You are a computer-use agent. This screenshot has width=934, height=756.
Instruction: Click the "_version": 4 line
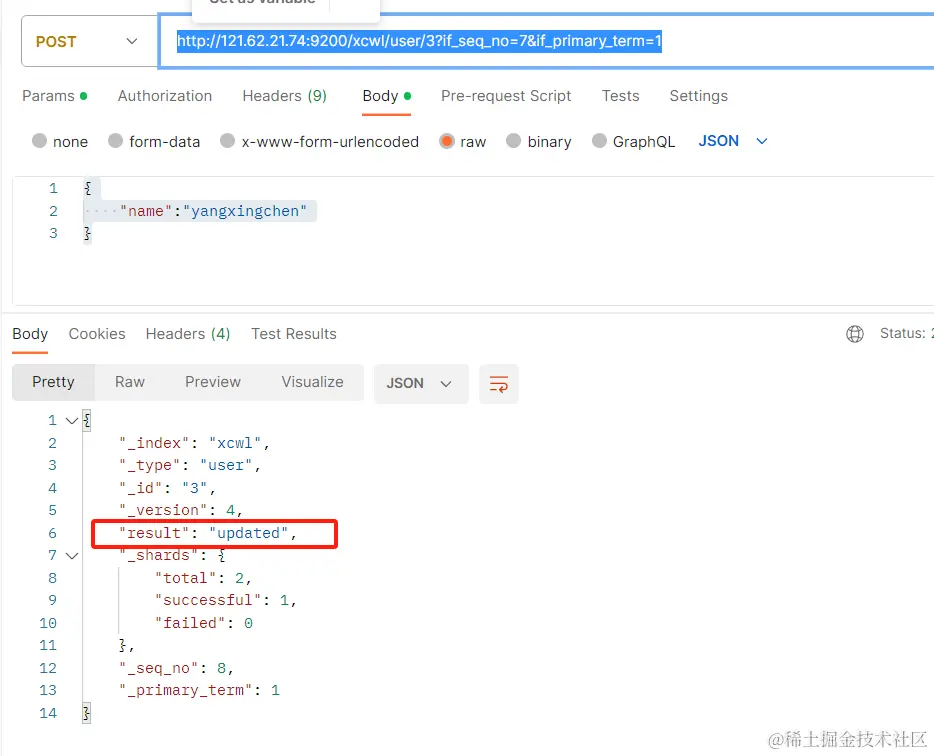point(180,511)
